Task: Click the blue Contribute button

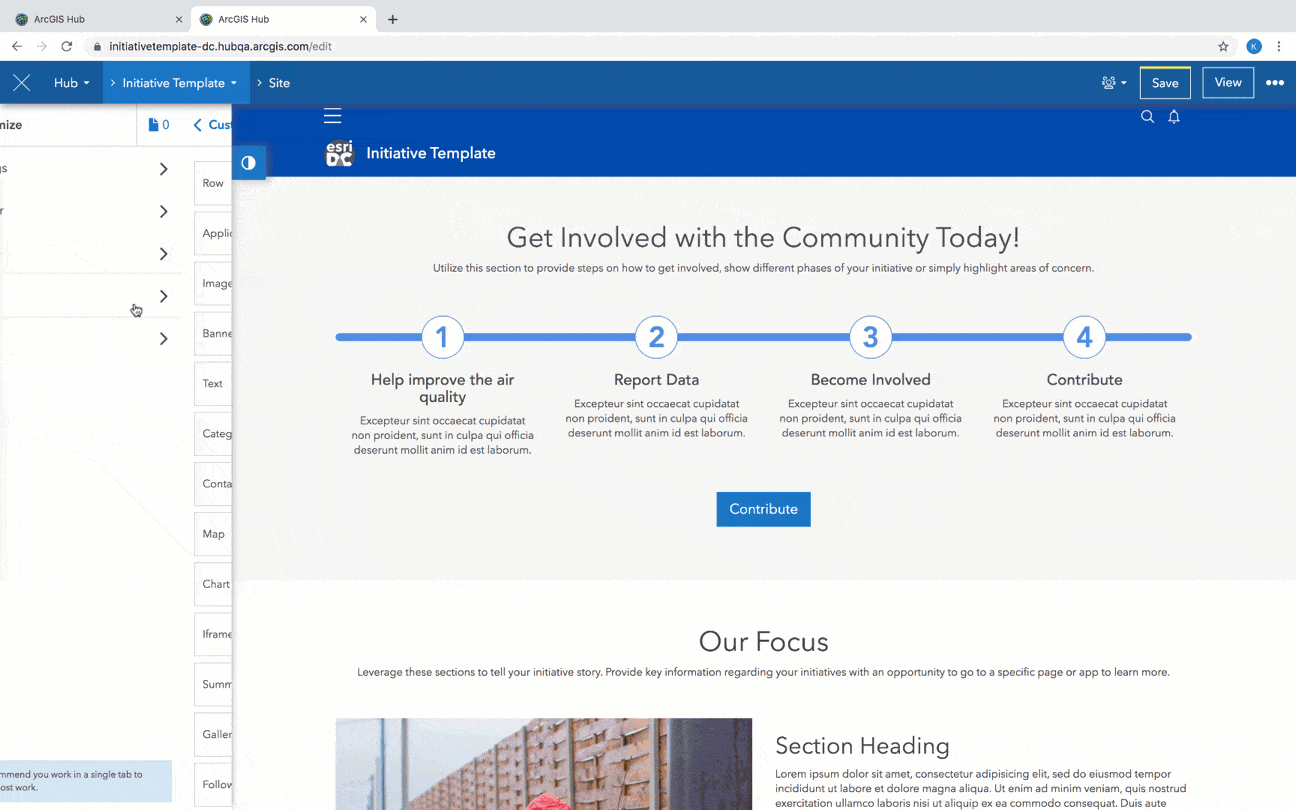Action: point(763,509)
